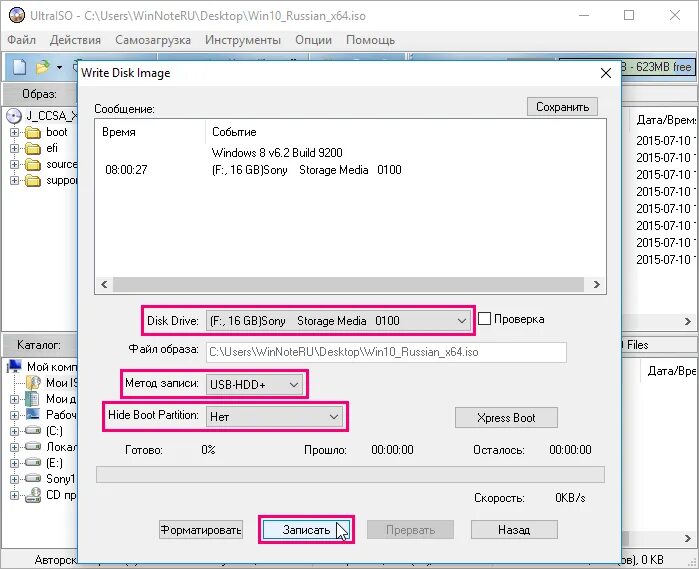Image resolution: width=699 pixels, height=569 pixels.
Task: Select the sources folder in image tree
Action: [x=33, y=165]
